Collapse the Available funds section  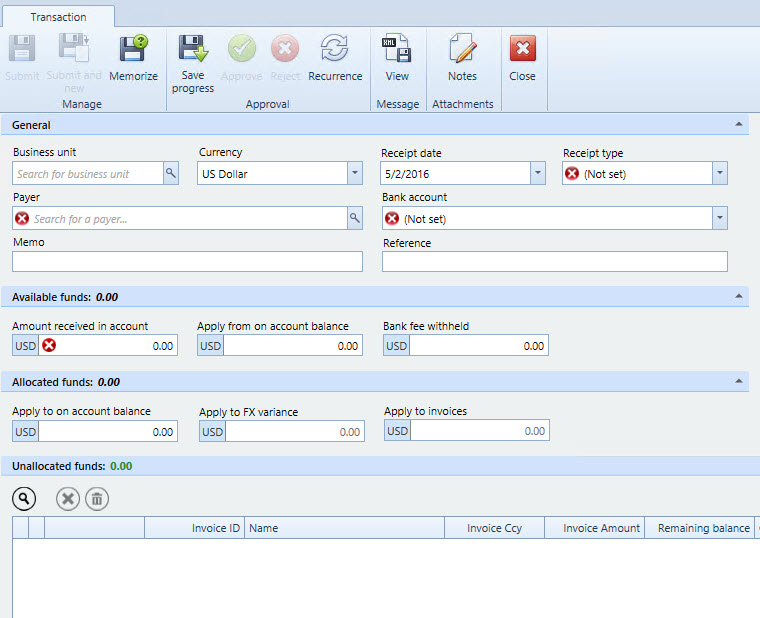(738, 297)
